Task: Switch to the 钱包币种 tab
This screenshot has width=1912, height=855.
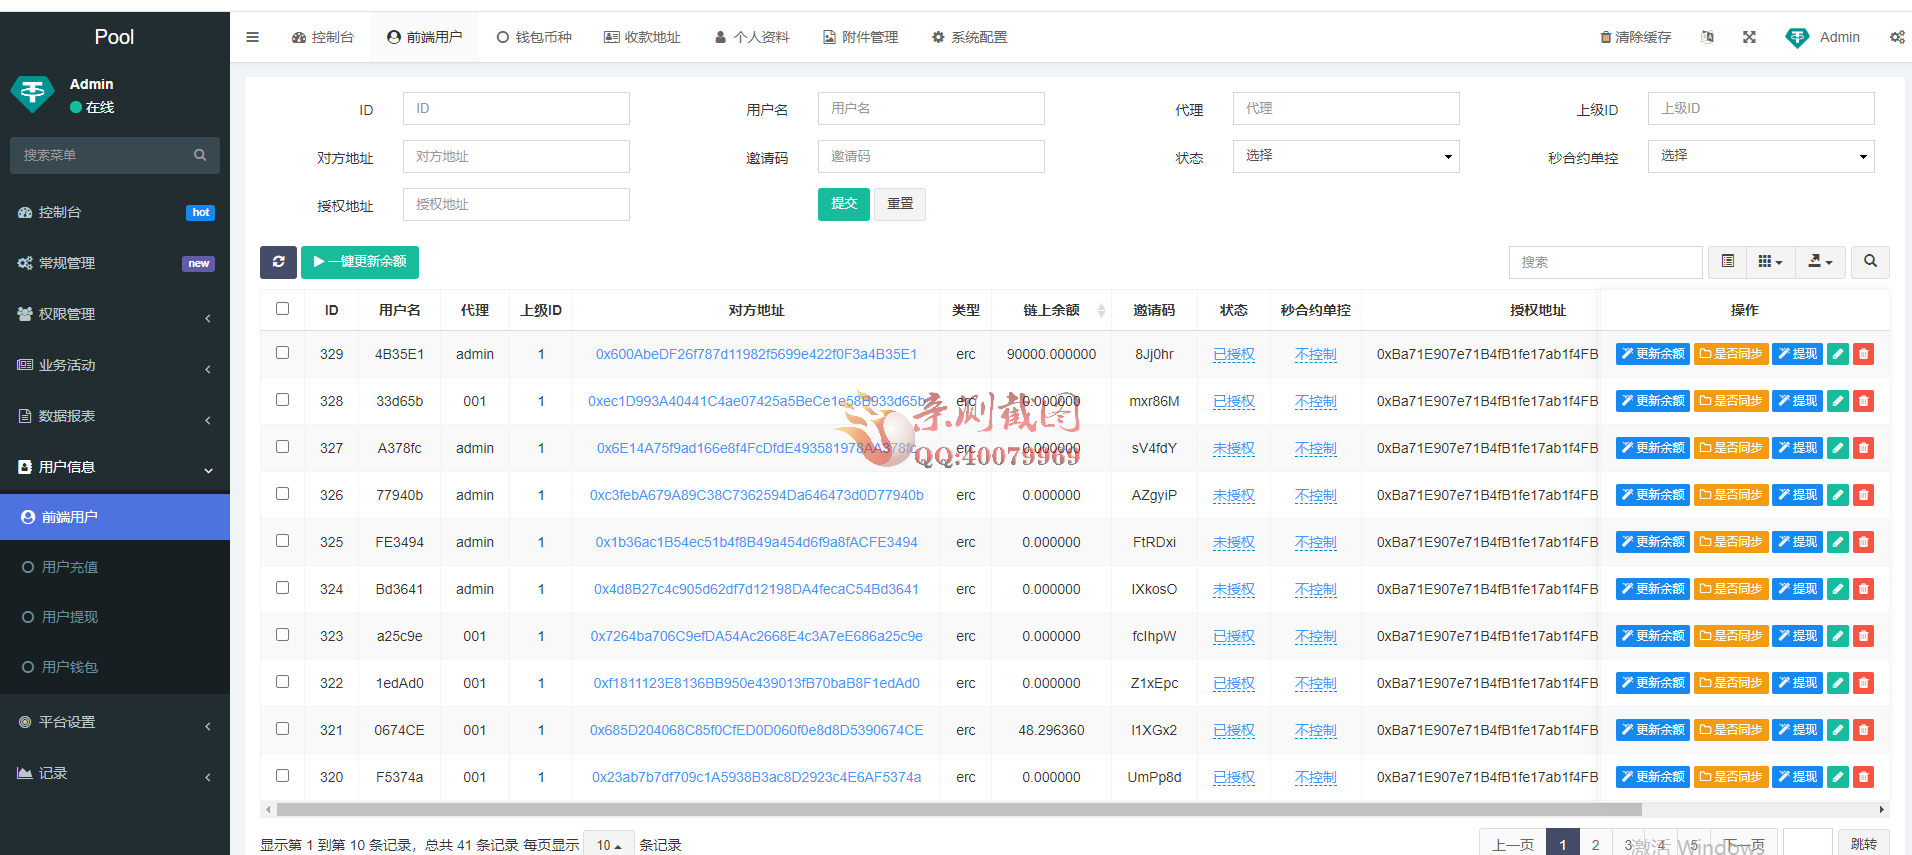Action: point(534,37)
